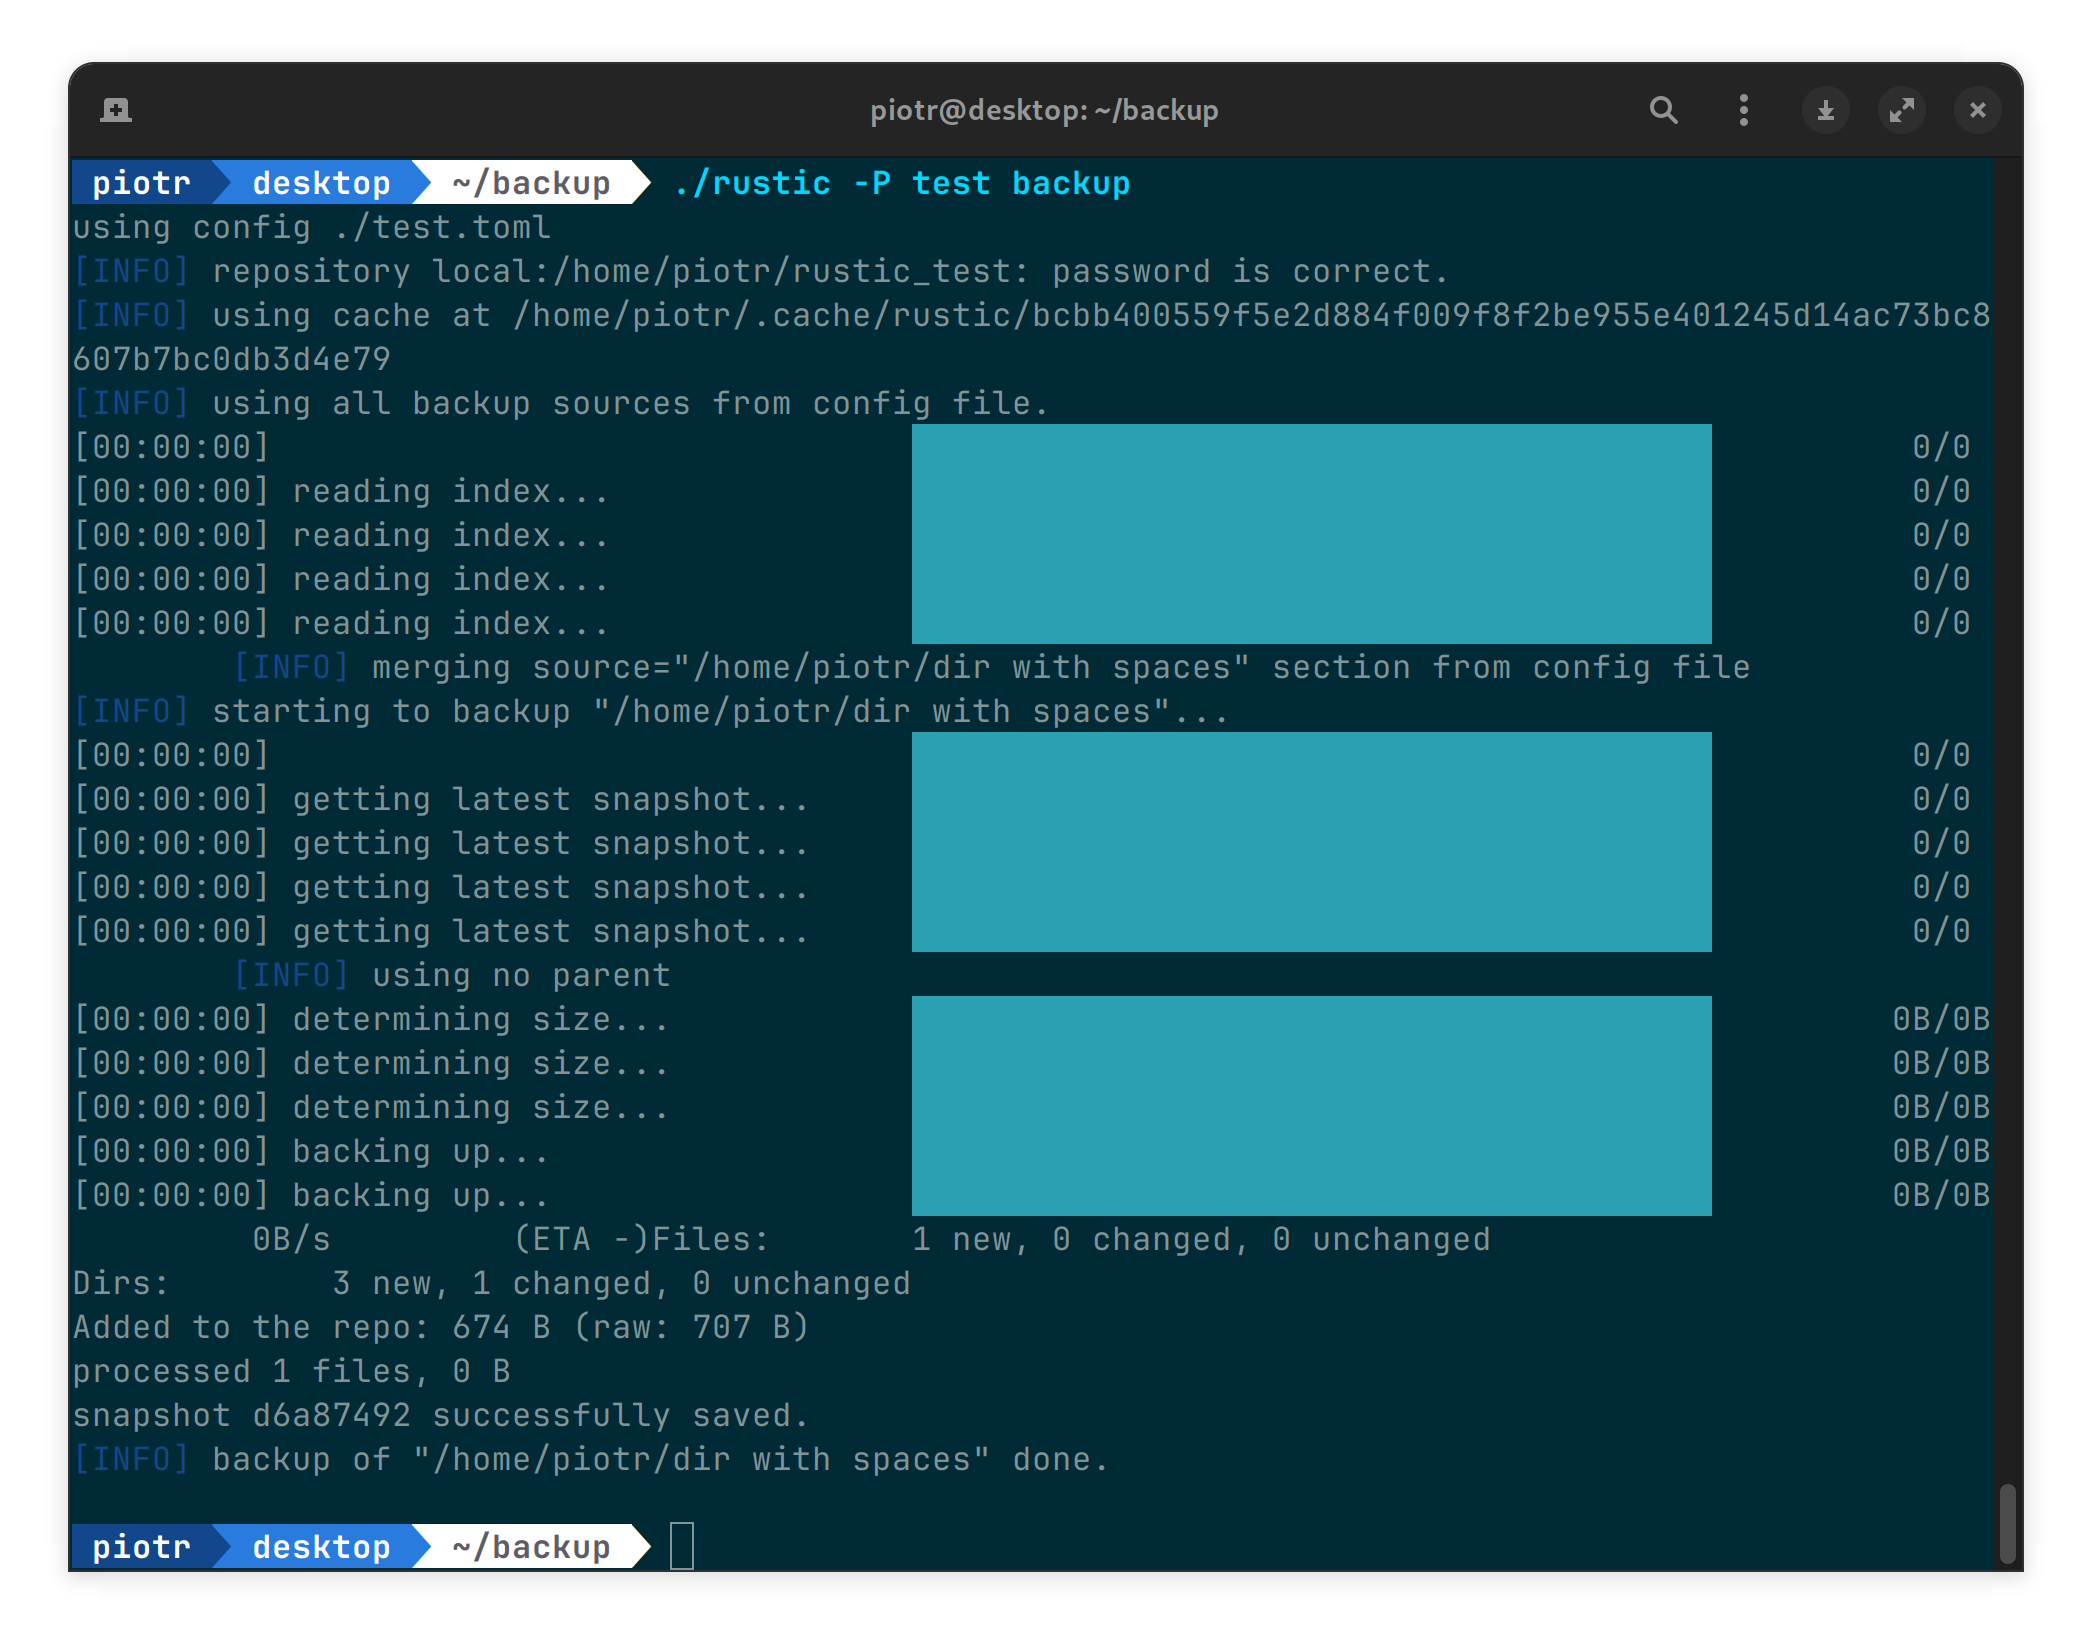Click the ~/backup prompt segment
This screenshot has width=2092, height=1646.
click(x=530, y=182)
